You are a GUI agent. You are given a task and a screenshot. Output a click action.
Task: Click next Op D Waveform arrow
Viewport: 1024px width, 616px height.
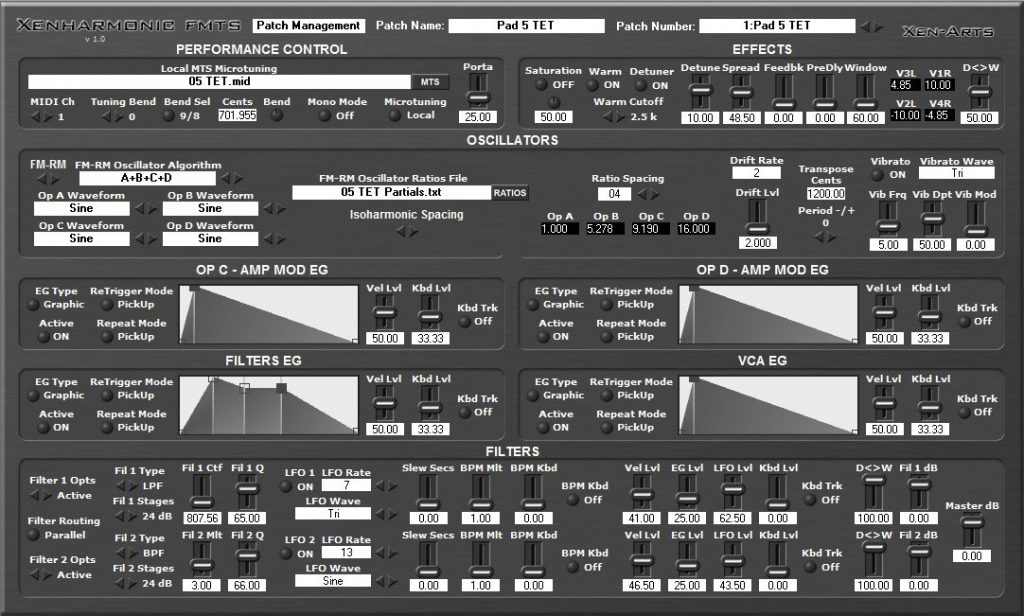281,239
